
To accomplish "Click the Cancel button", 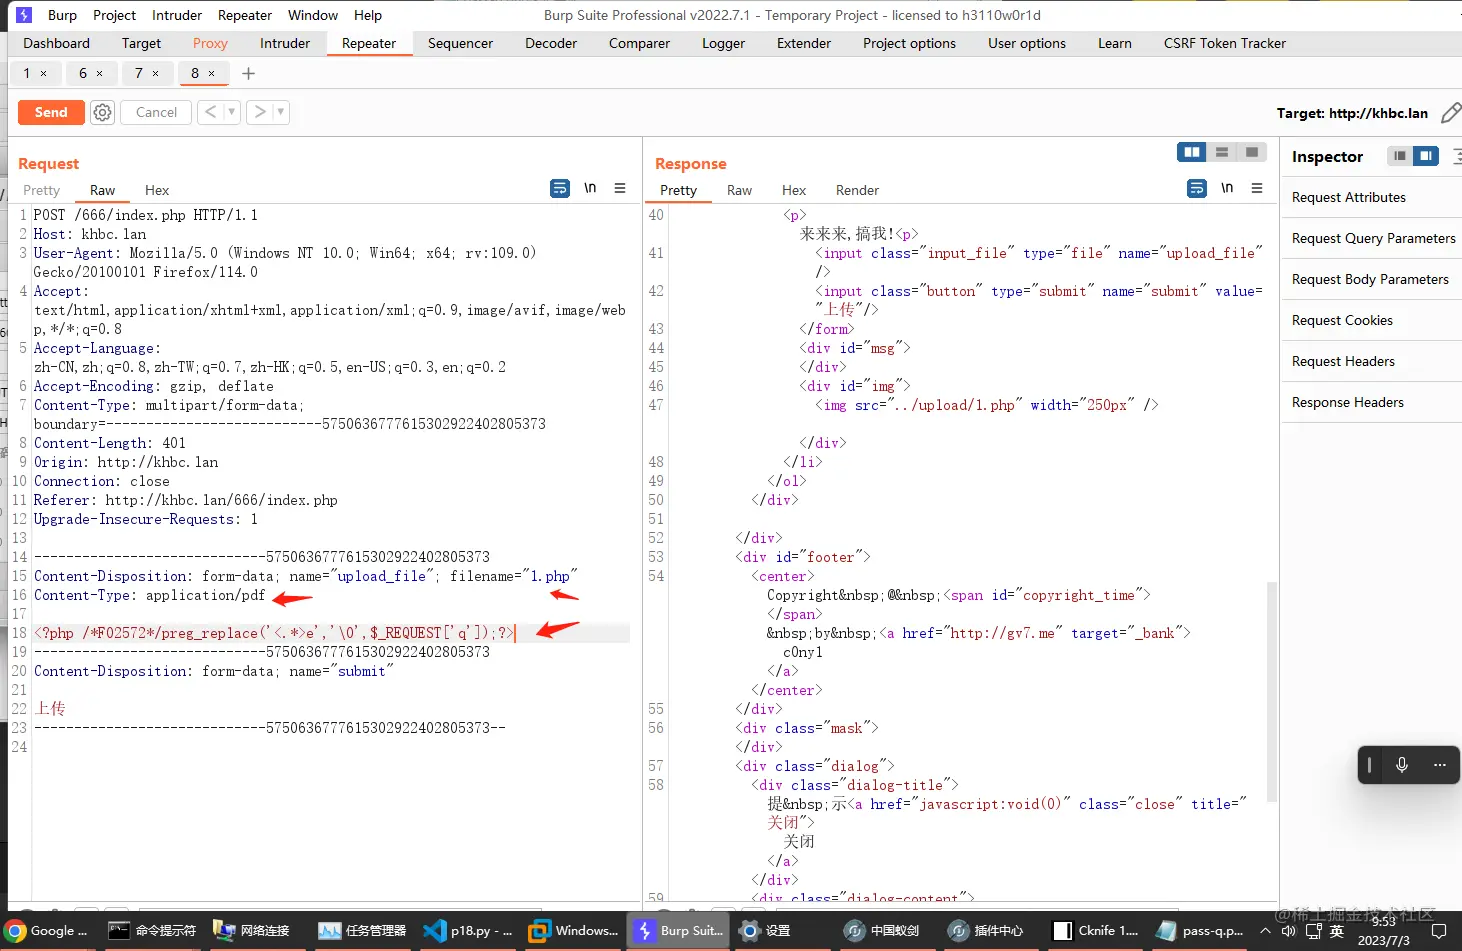I will [x=156, y=112].
